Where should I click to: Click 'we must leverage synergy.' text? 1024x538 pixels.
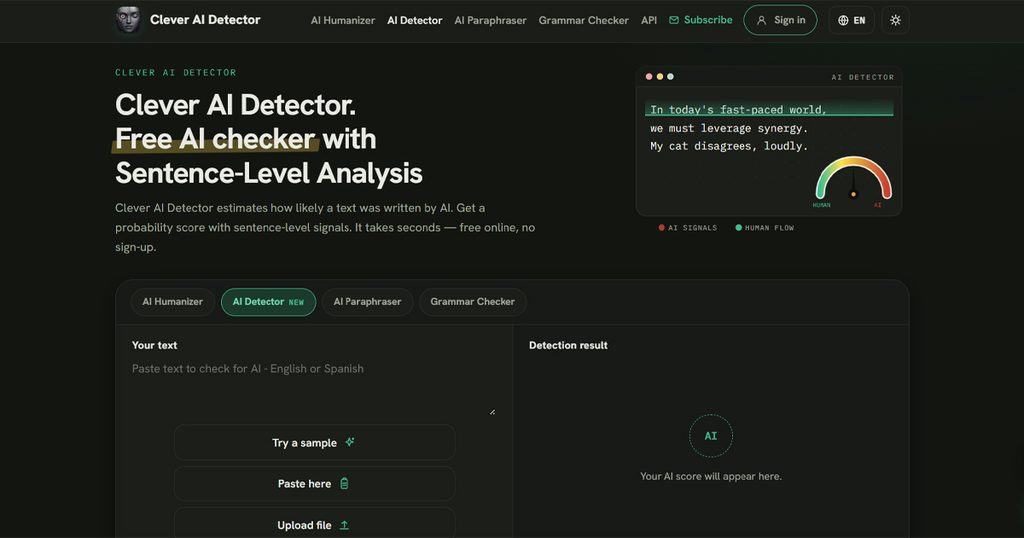pyautogui.click(x=729, y=128)
